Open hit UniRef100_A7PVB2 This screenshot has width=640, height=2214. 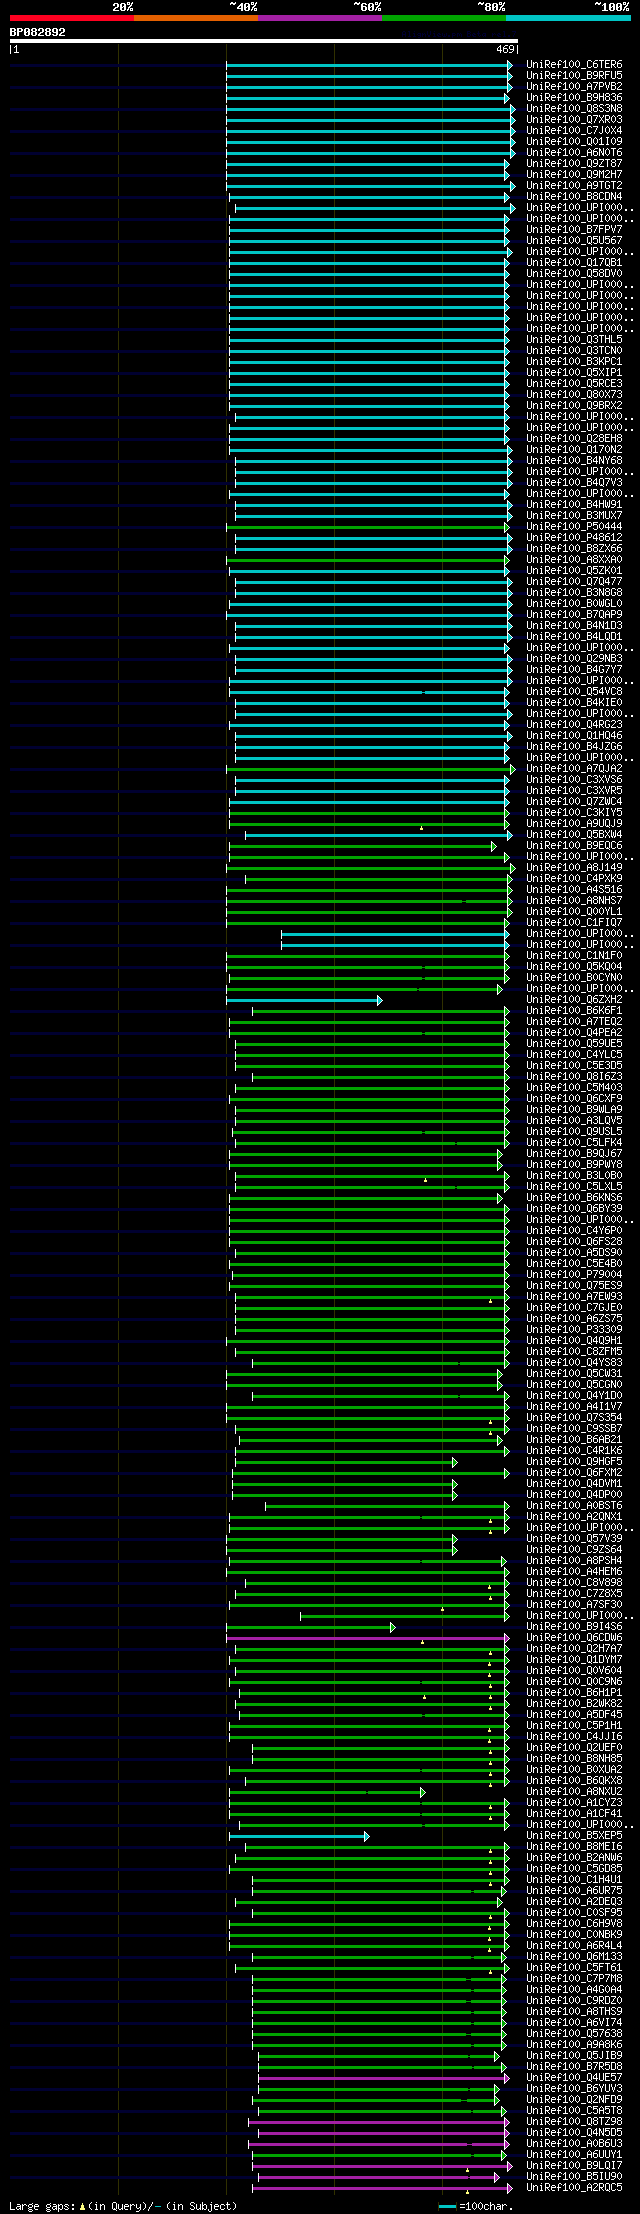574,87
